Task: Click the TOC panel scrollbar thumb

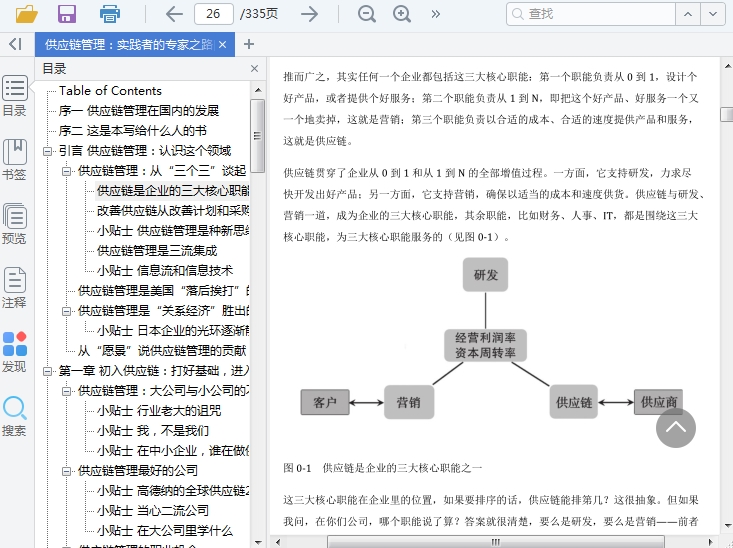Action: [258, 136]
